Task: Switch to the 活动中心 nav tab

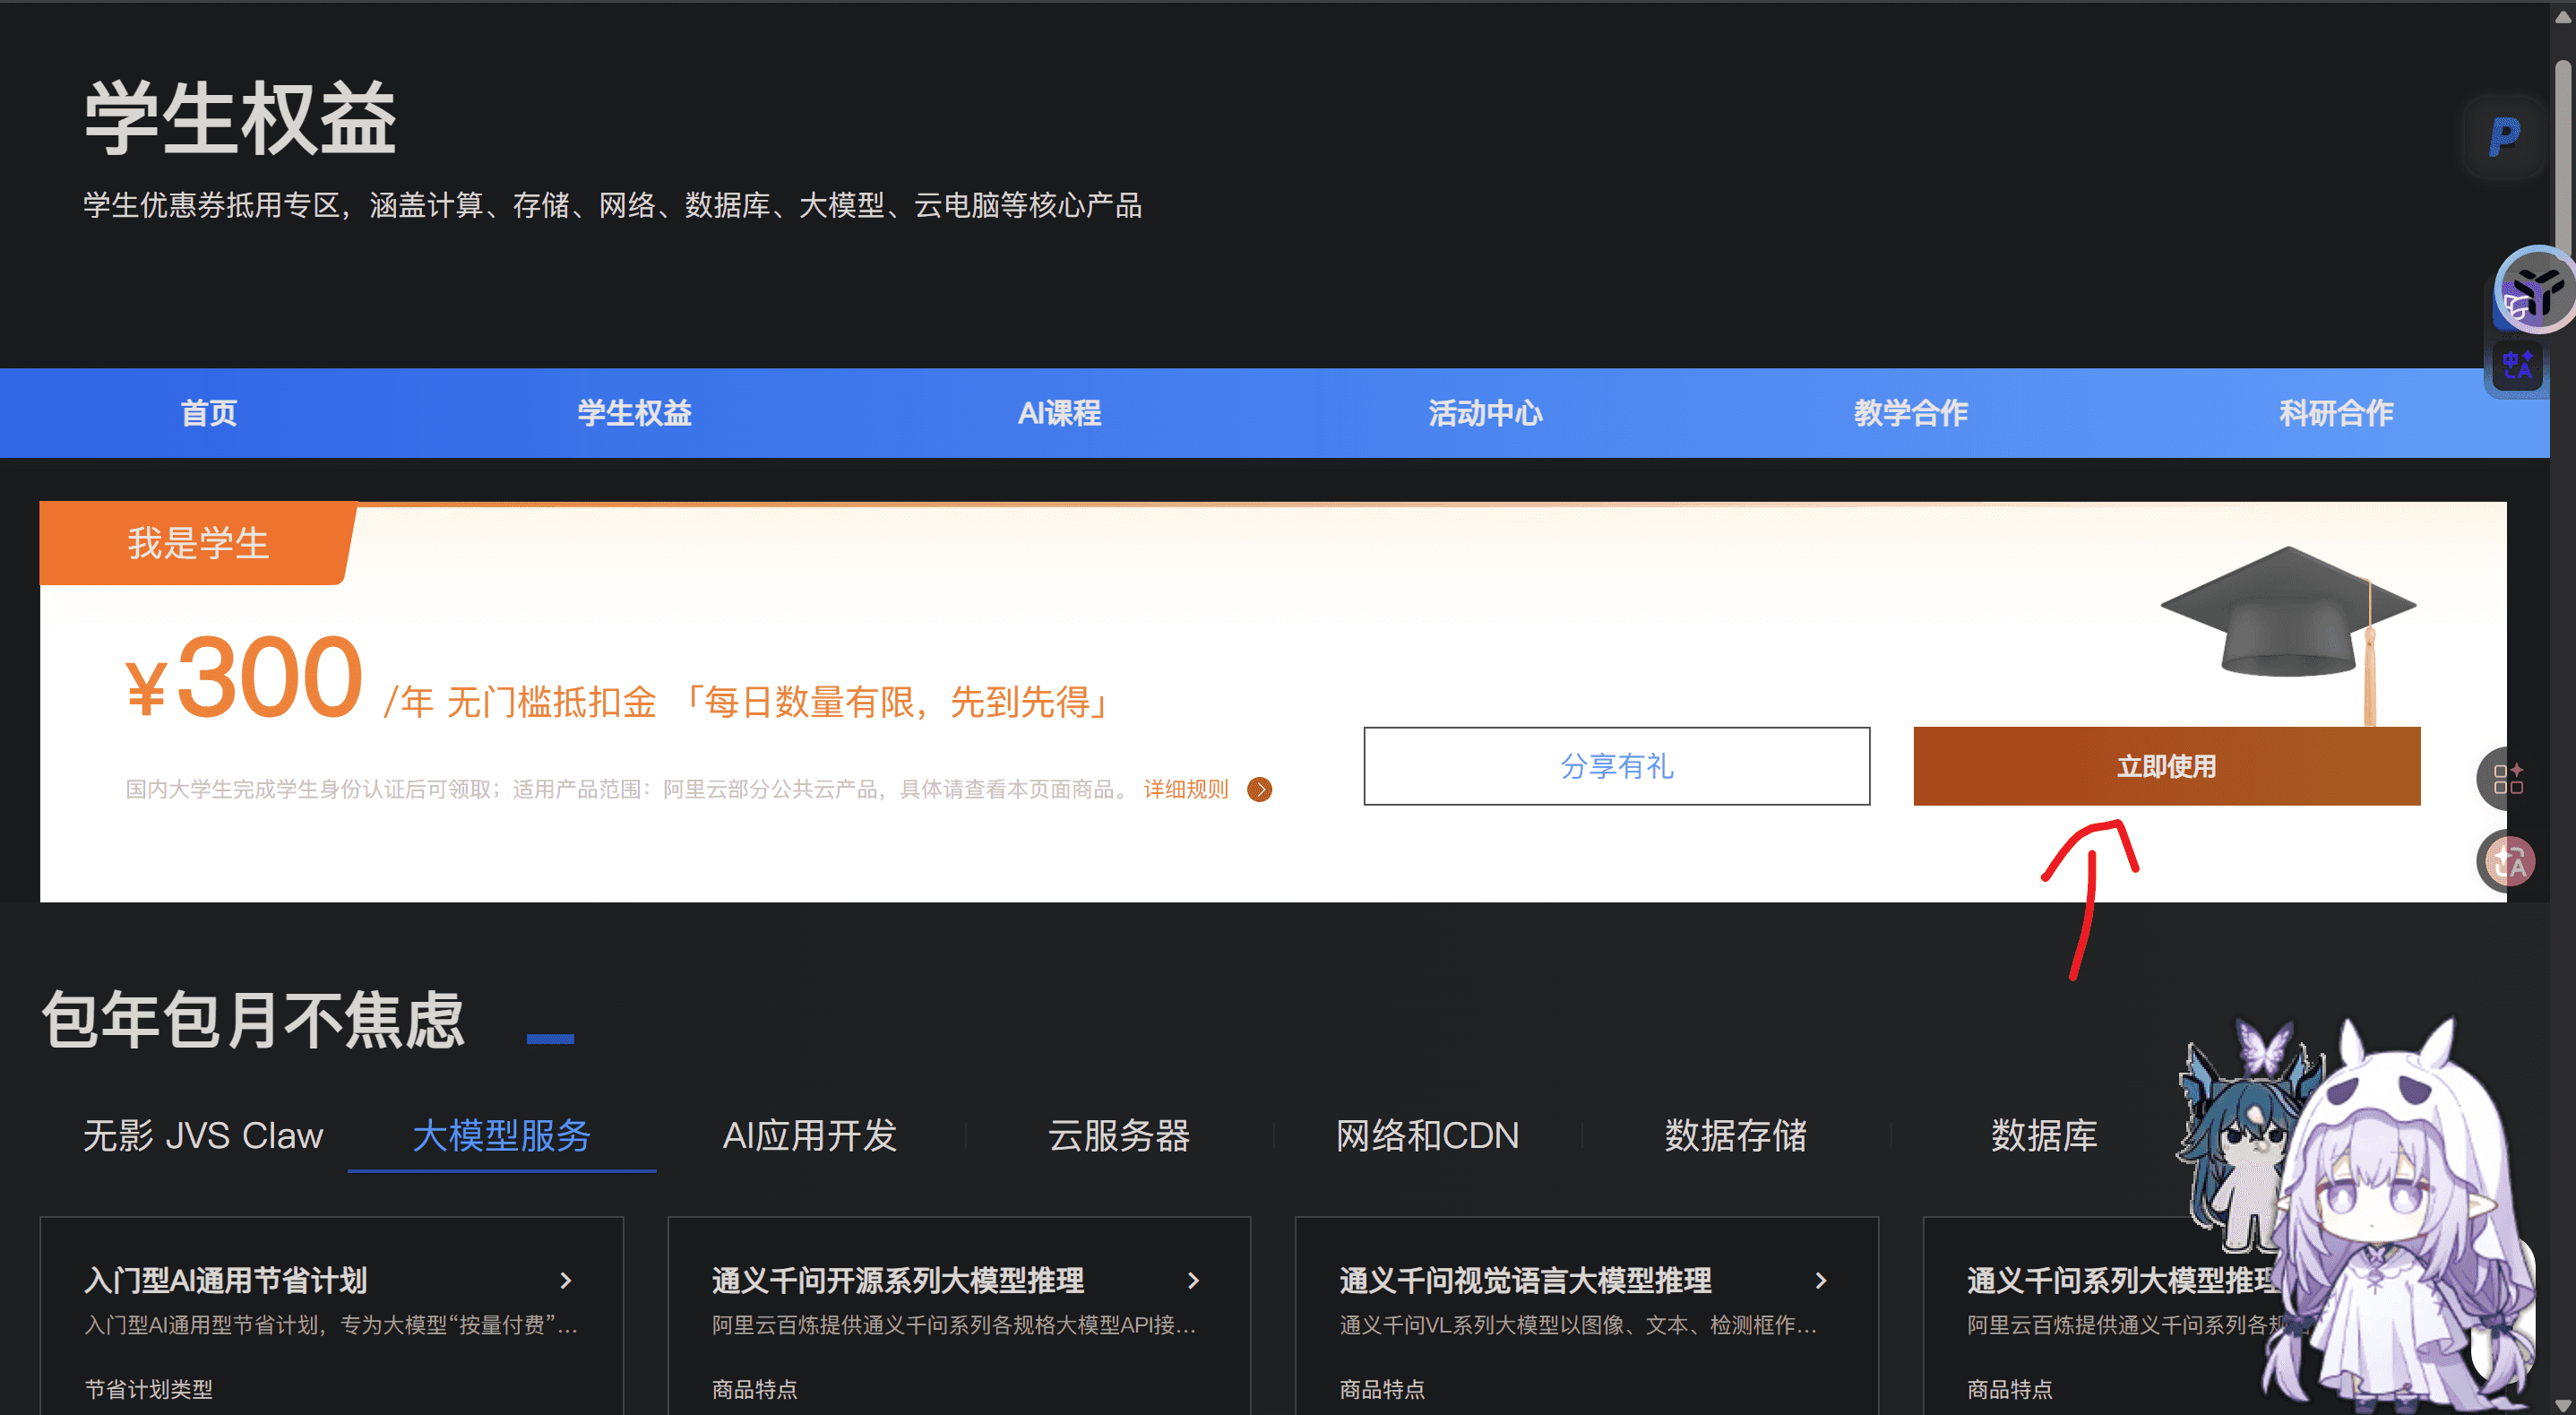Action: pos(1485,413)
